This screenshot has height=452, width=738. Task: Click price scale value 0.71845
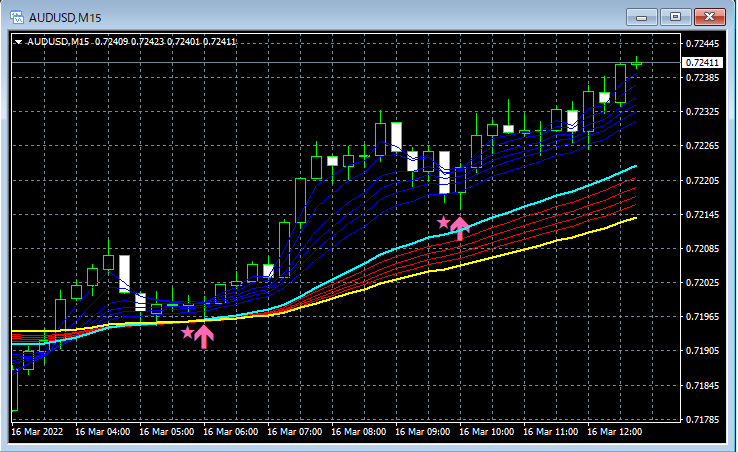(702, 386)
